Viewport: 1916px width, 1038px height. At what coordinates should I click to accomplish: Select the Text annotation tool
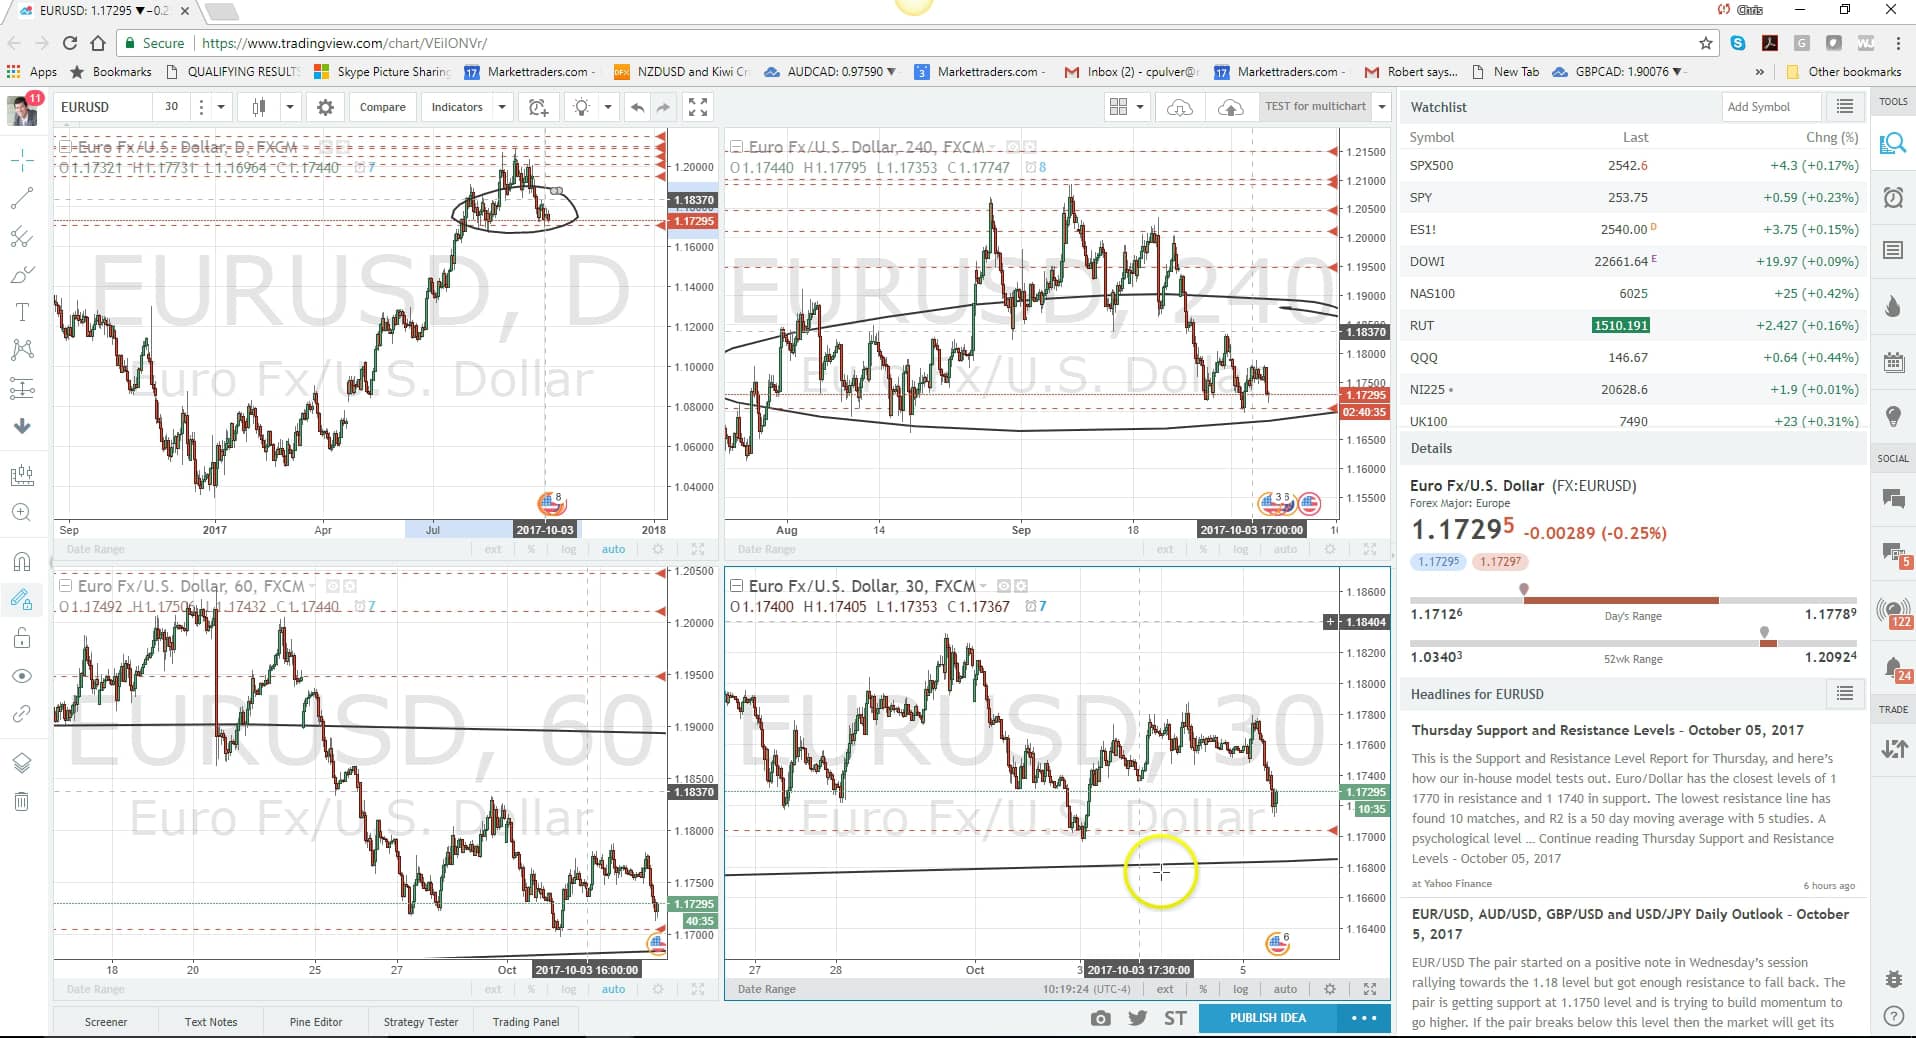[22, 311]
